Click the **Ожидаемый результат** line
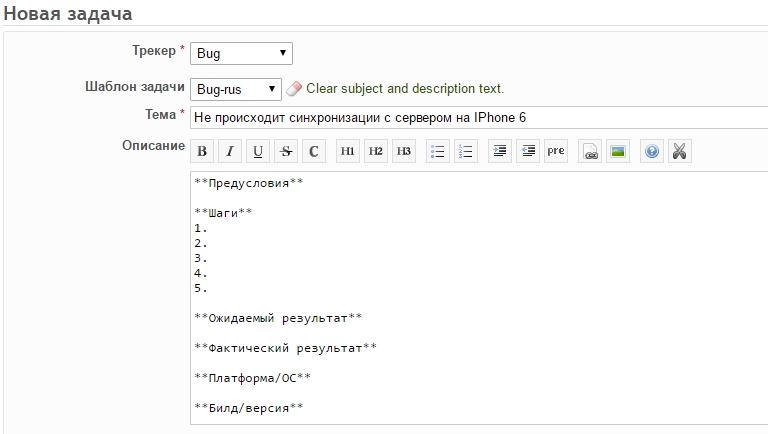This screenshot has width=768, height=434. coord(278,318)
